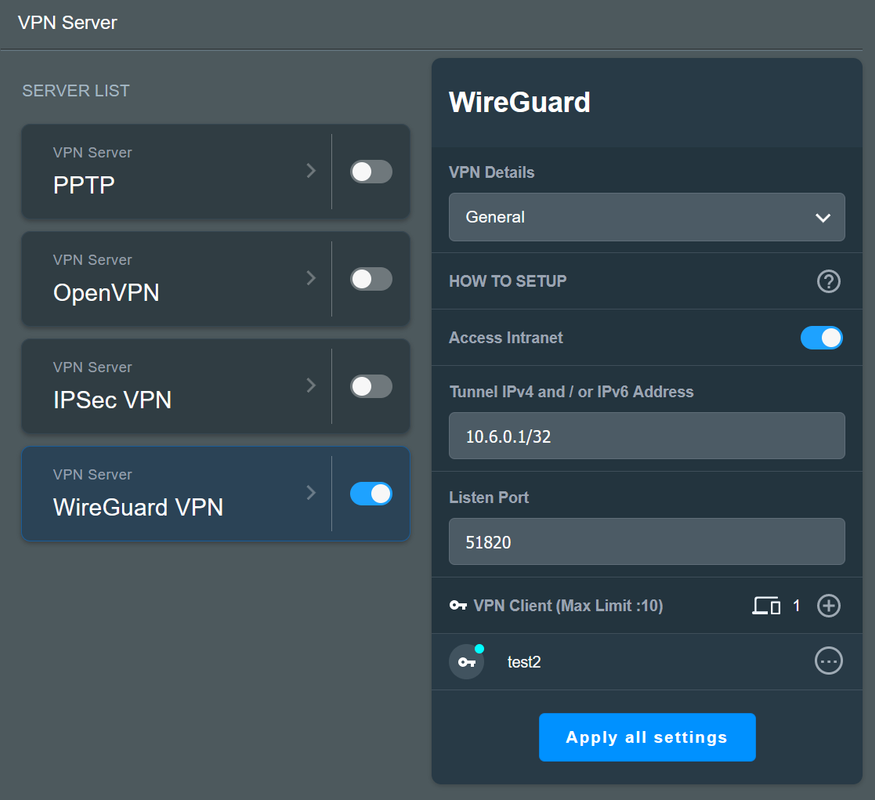
Task: Click Apply all settings button
Action: (647, 737)
